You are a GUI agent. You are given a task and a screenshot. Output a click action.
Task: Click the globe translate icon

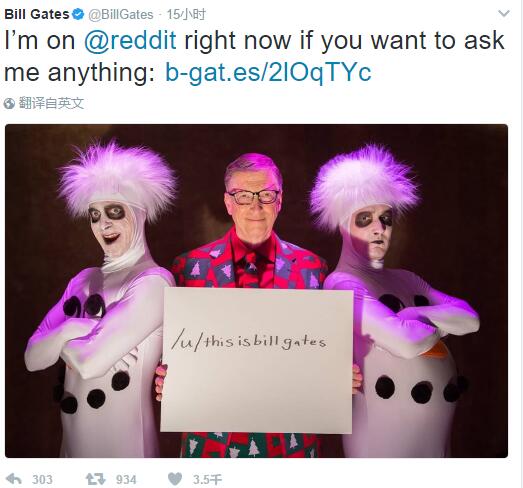[x=9, y=103]
